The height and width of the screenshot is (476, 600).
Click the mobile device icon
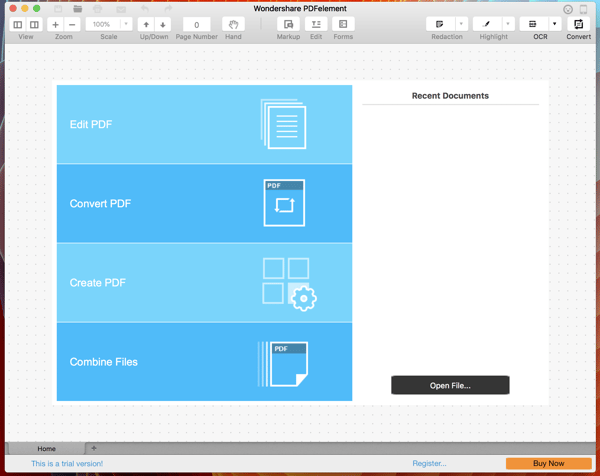(x=584, y=10)
